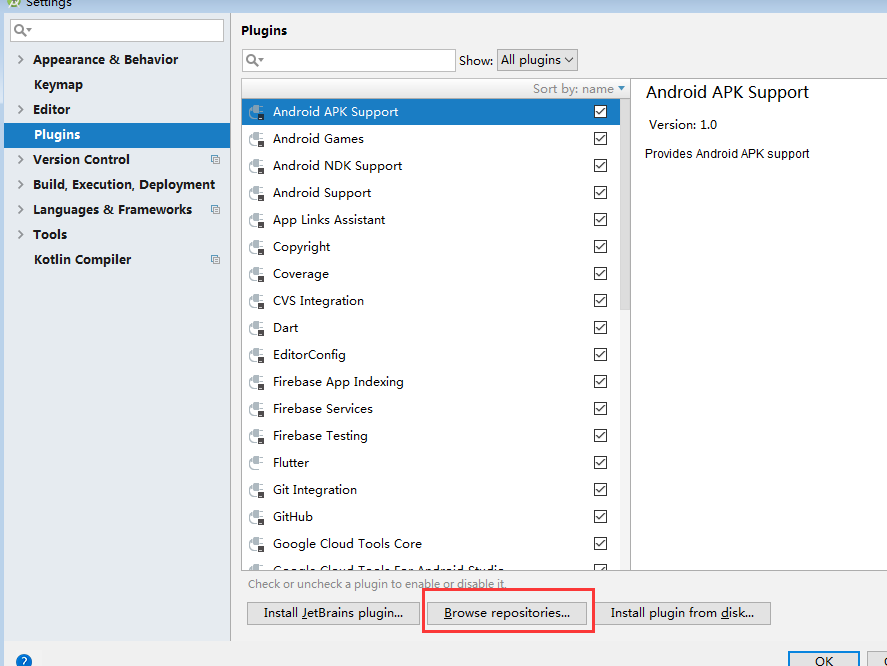Select the EditorConfig plugin row
The height and width of the screenshot is (666, 887).
[x=430, y=355]
